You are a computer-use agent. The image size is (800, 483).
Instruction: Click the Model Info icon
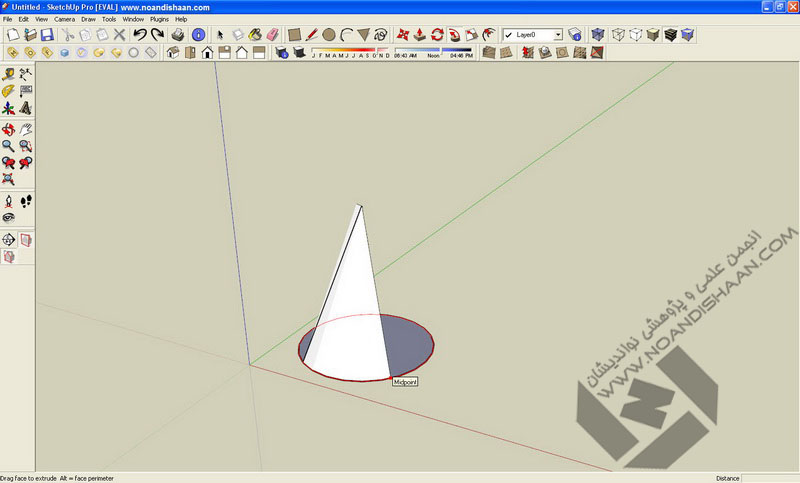199,35
